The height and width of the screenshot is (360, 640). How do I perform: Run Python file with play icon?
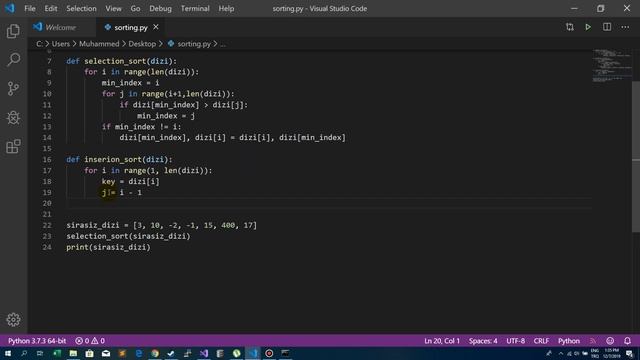point(588,27)
